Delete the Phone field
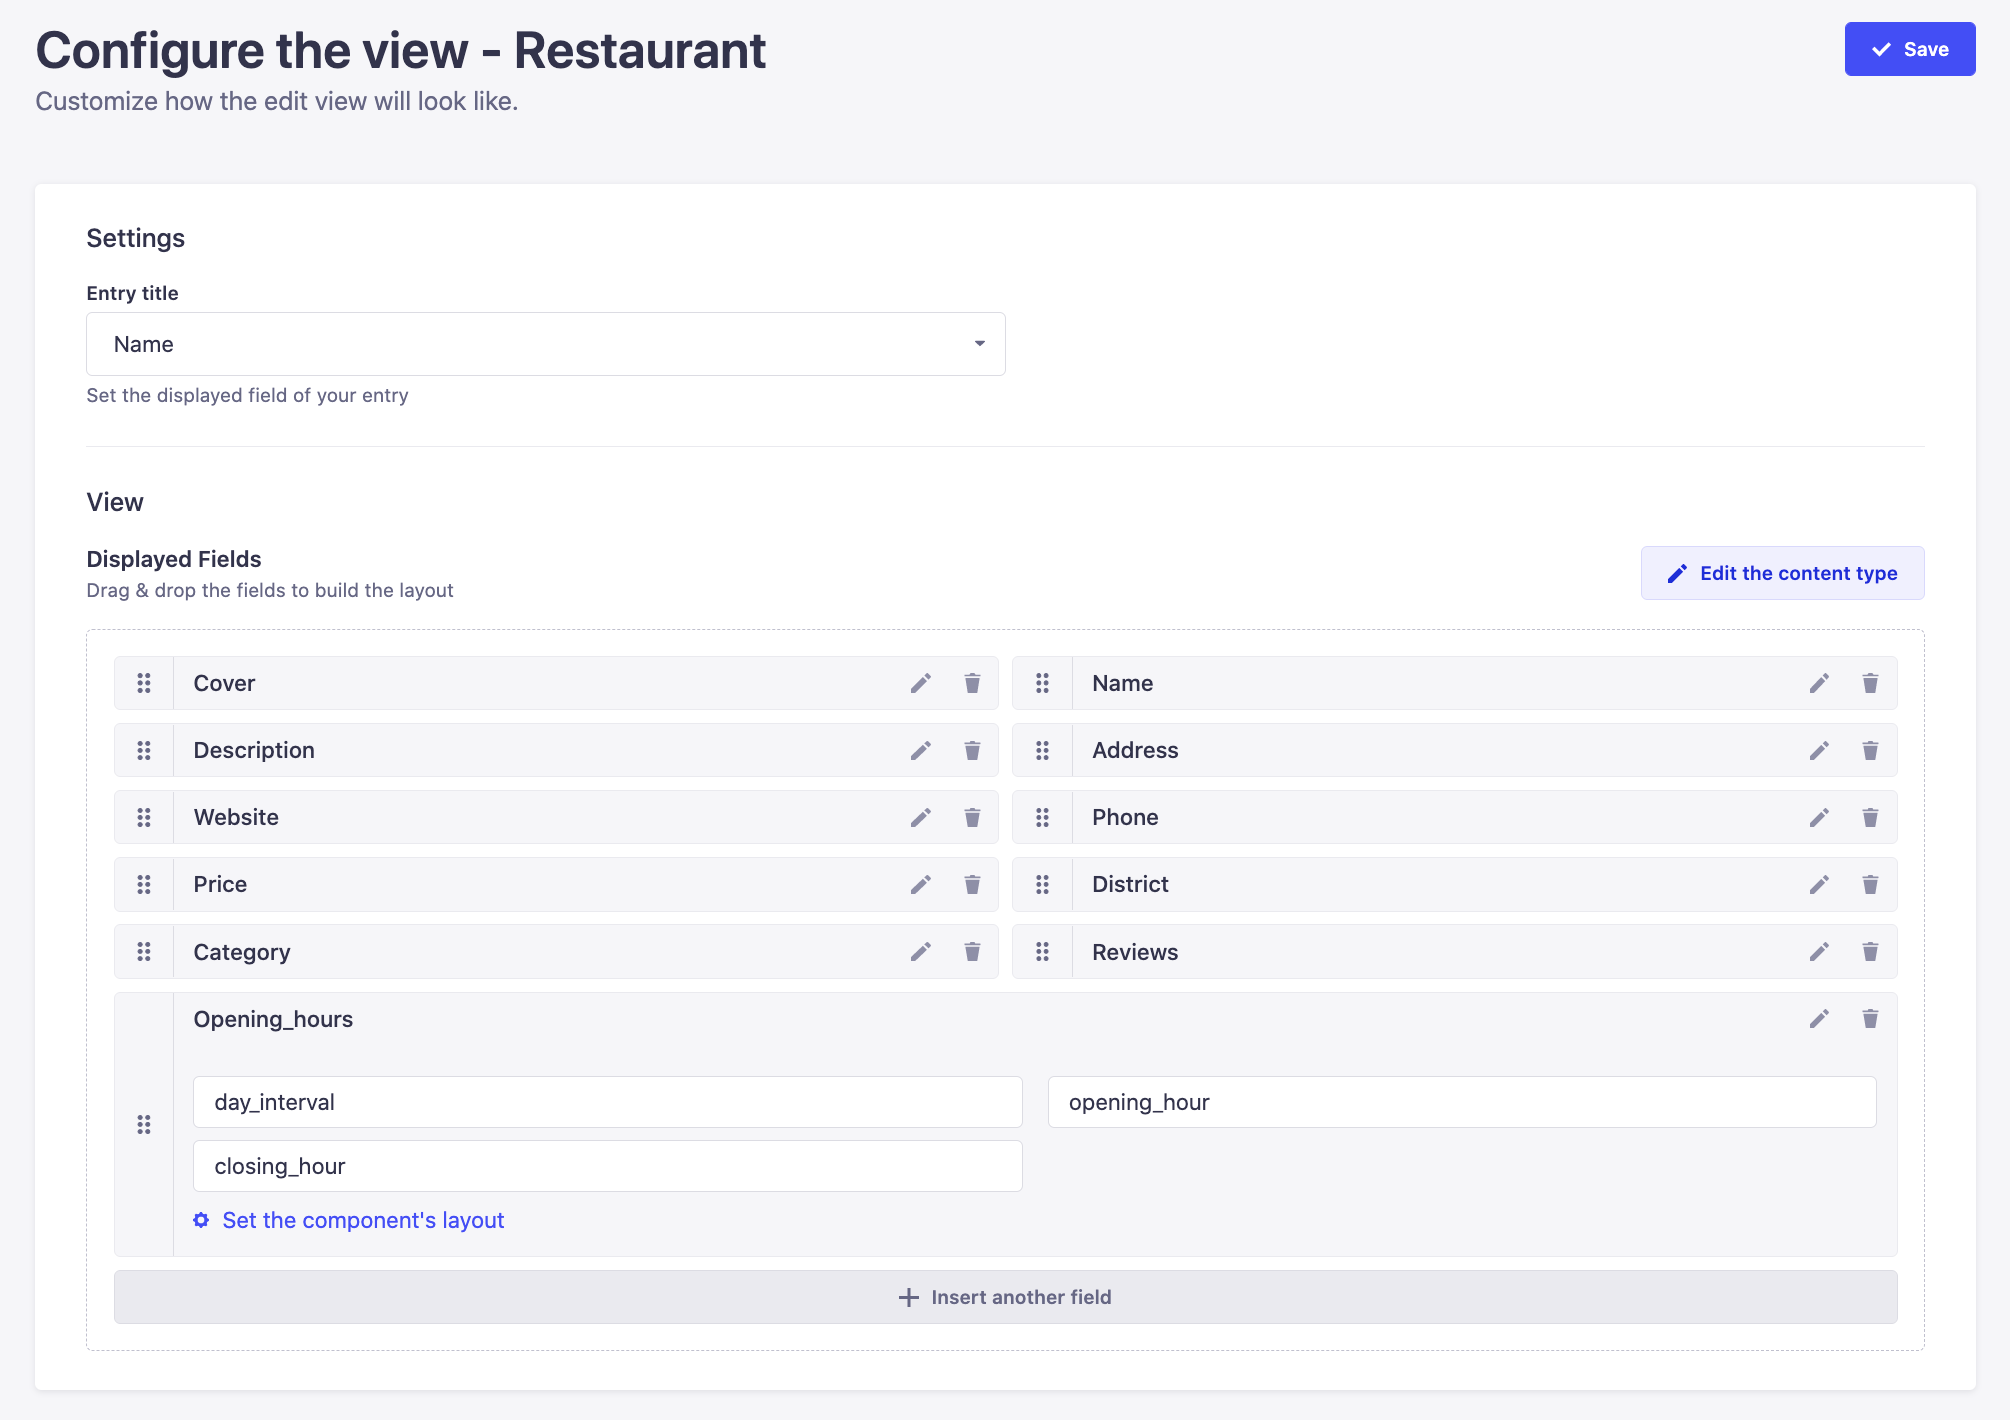 [1870, 817]
